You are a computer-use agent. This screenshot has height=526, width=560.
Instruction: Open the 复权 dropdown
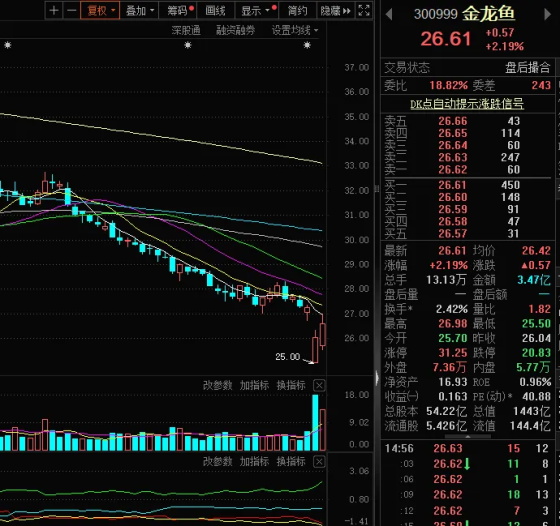point(100,10)
